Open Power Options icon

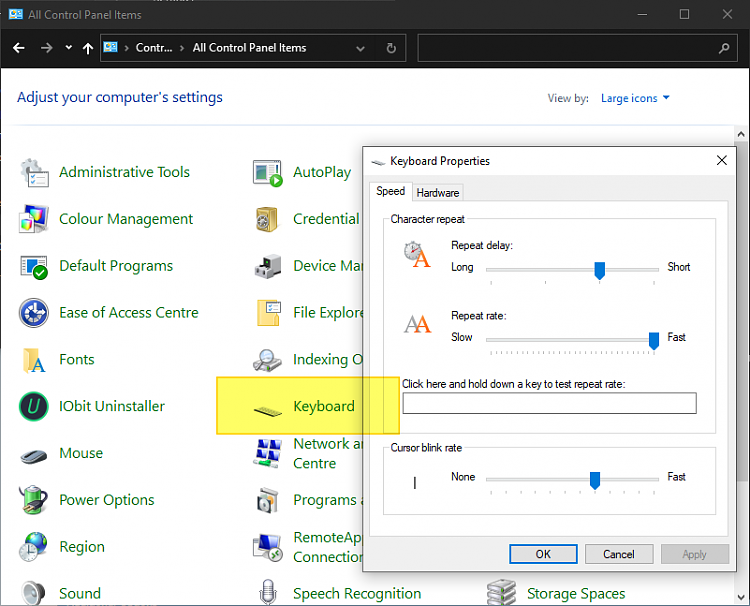(34, 500)
